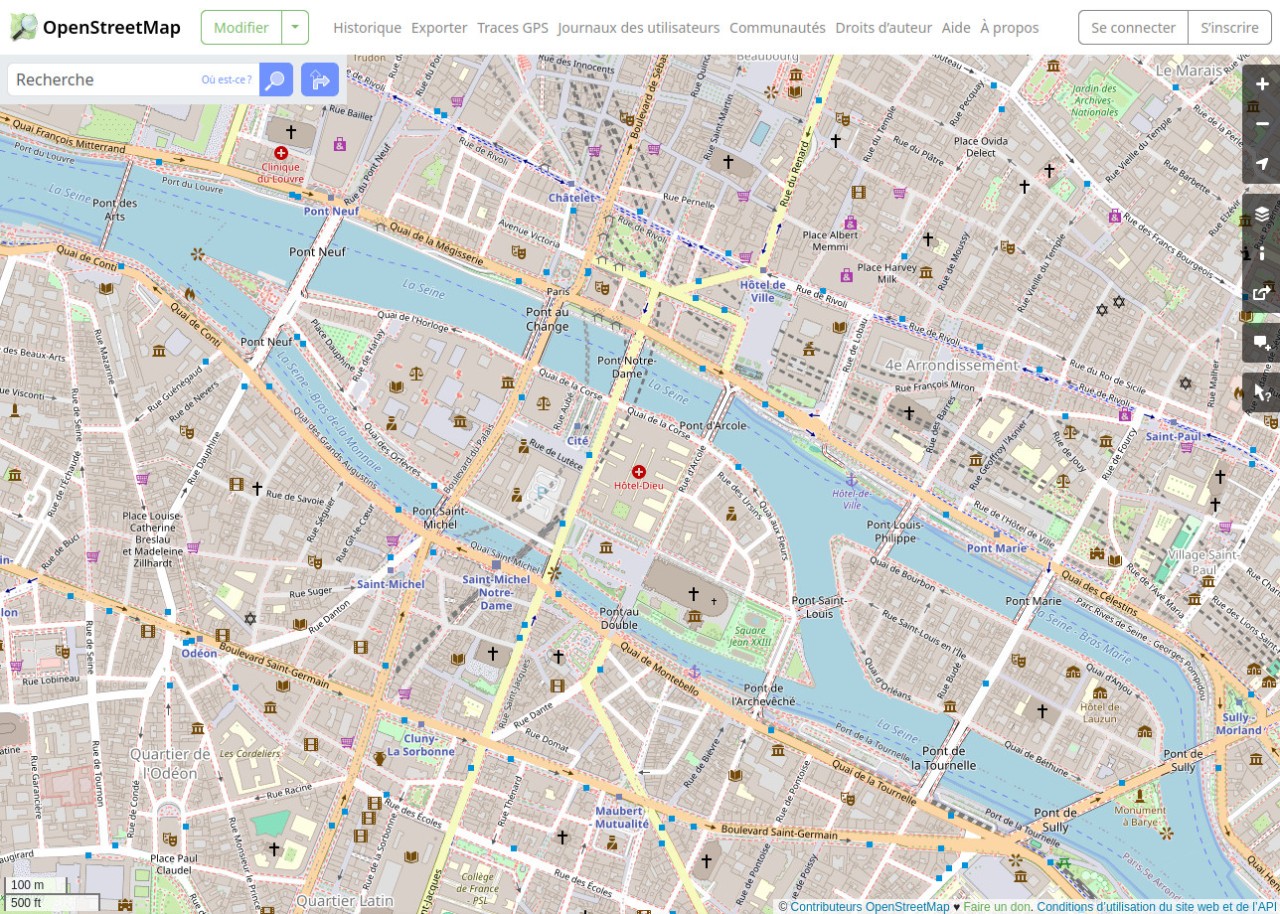
Task: Open the Aide menu item
Action: (x=956, y=27)
